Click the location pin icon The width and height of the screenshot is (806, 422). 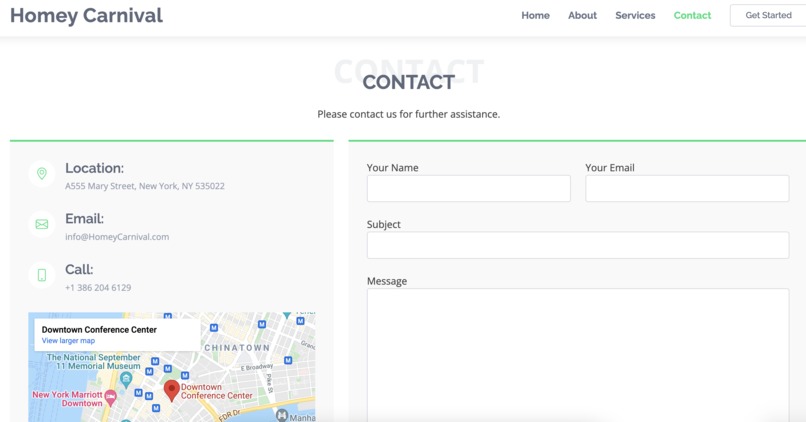tap(42, 174)
